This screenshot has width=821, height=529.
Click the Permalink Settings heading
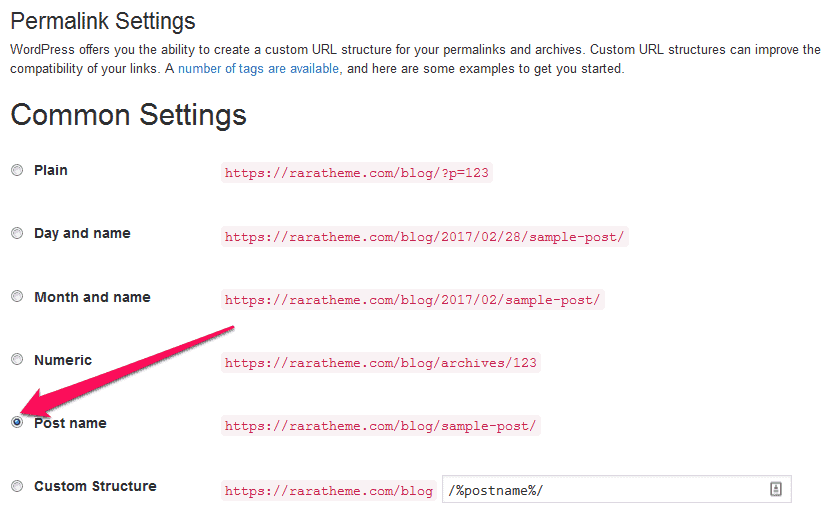coord(103,21)
